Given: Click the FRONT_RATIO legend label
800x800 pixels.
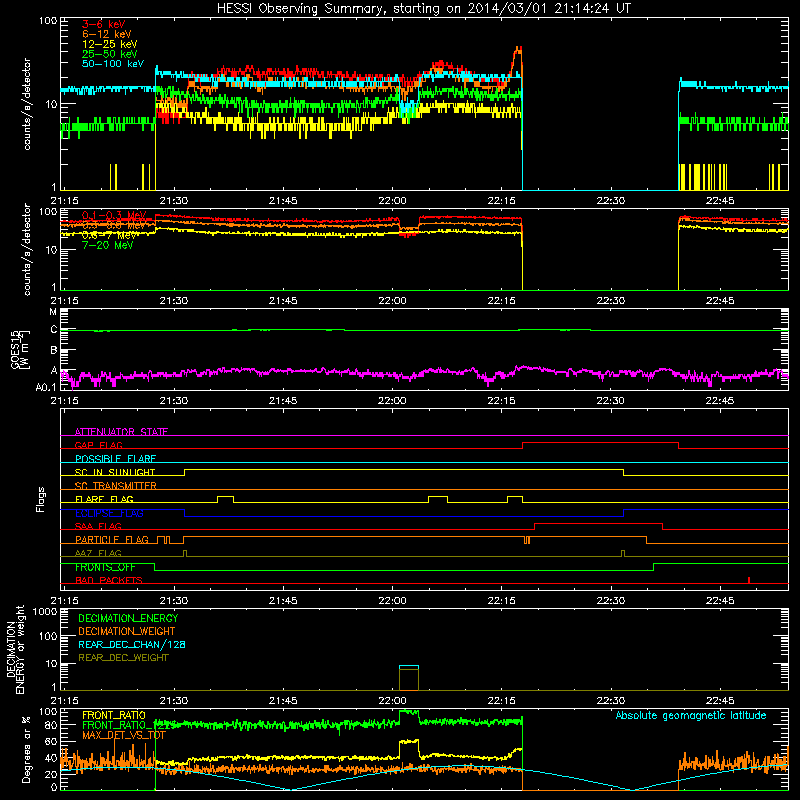Looking at the screenshot, I should pos(114,715).
